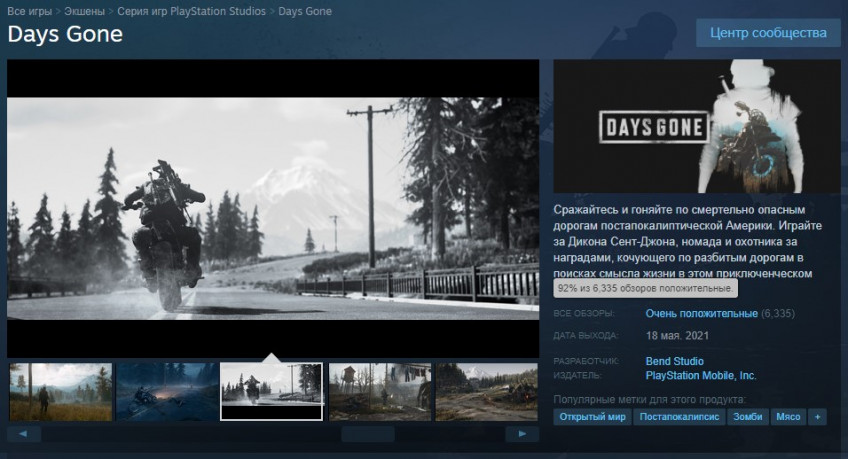Click the 'Открытый мир' tag
The image size is (848, 459).
tap(592, 417)
